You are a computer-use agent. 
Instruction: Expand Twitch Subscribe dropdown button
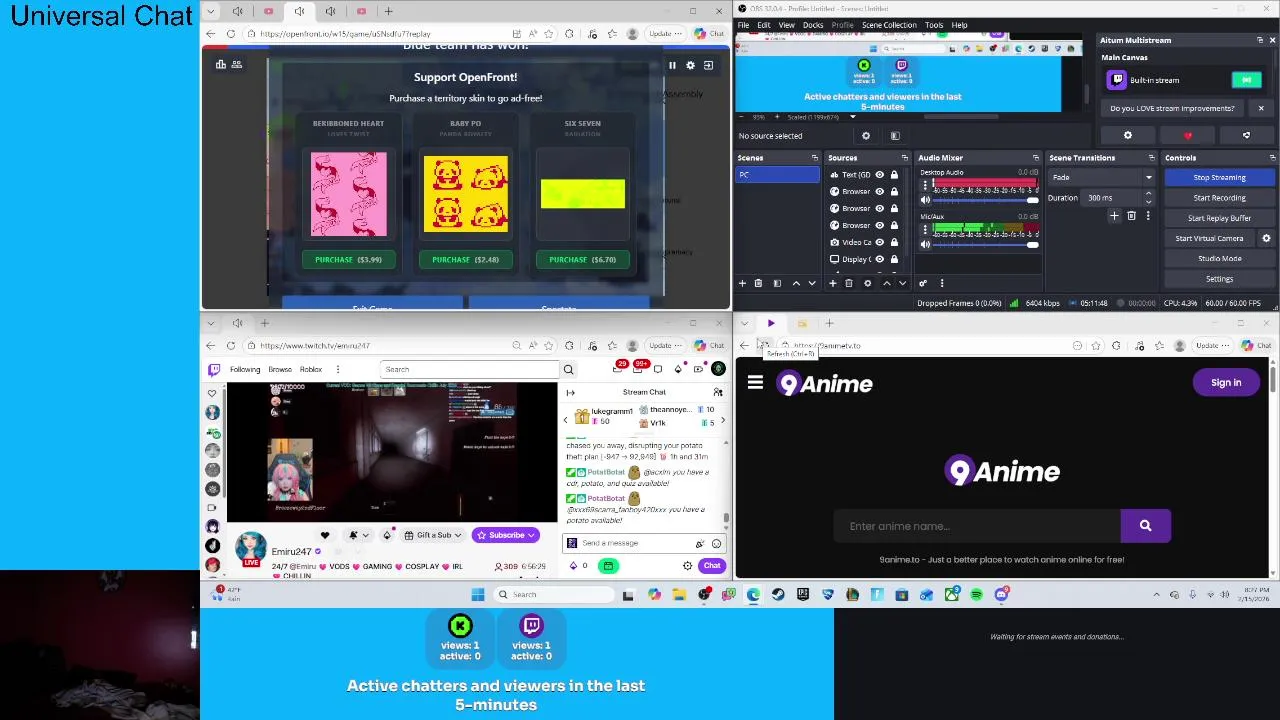[533, 535]
